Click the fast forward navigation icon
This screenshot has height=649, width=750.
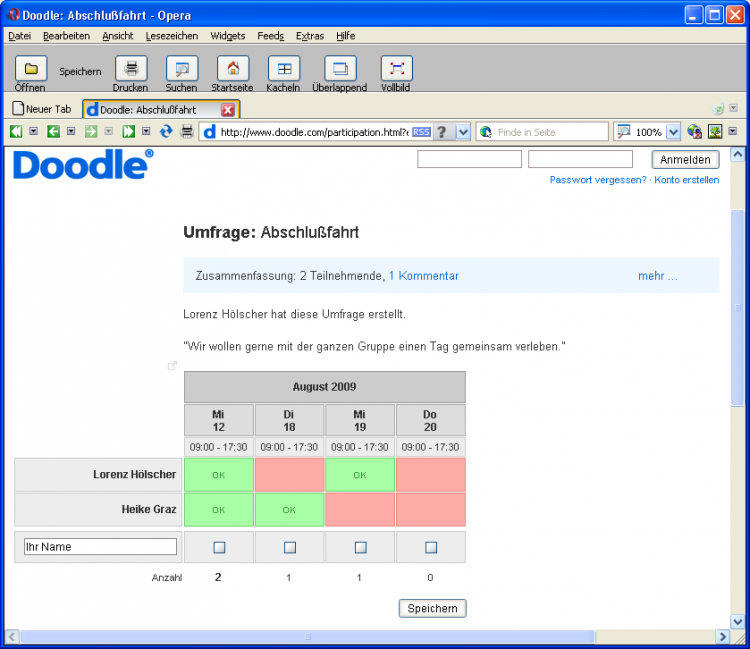(x=128, y=132)
